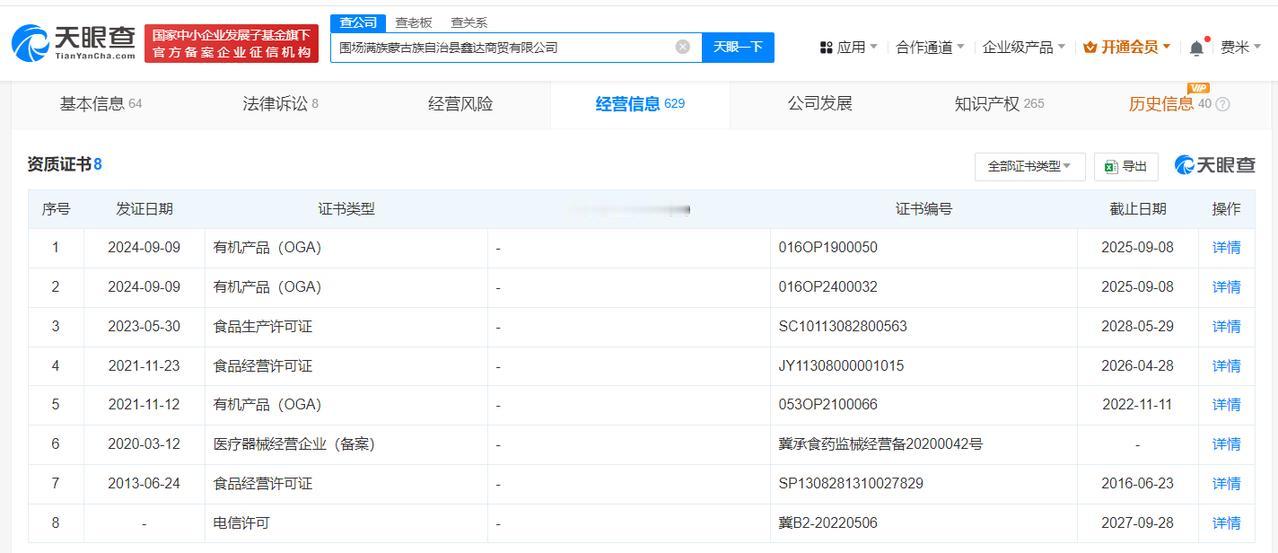Screen dimensions: 1278x553
Task: Click expiry date 2026-04-28
Action: 1137,366
